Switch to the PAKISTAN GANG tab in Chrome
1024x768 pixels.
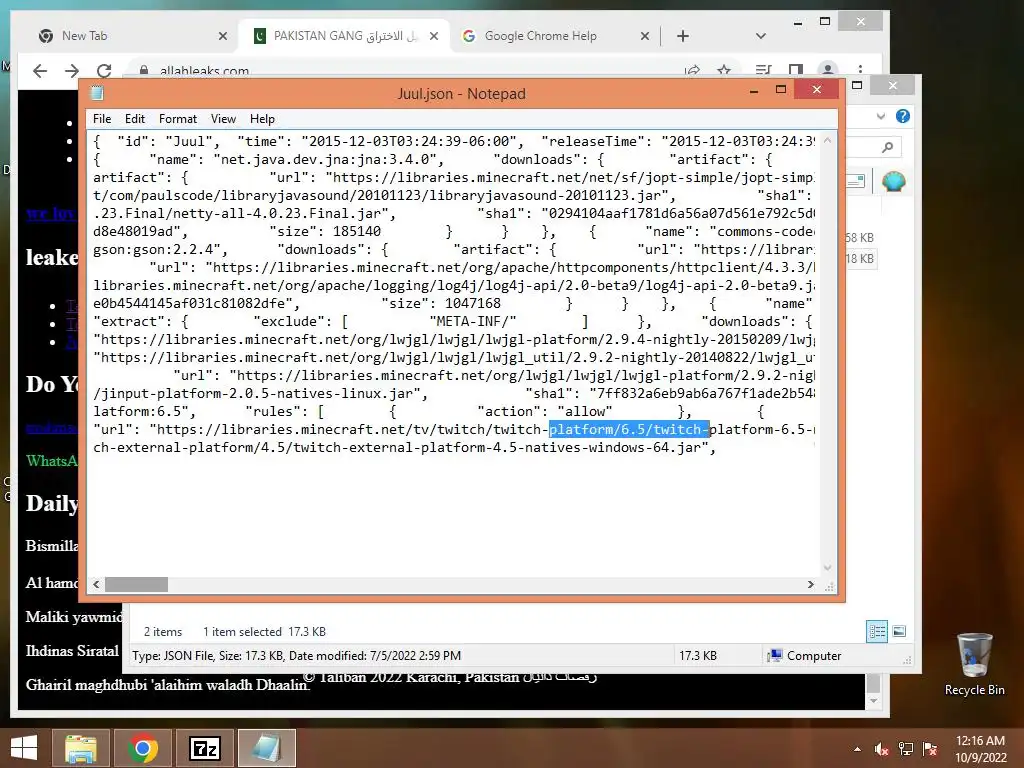[345, 36]
